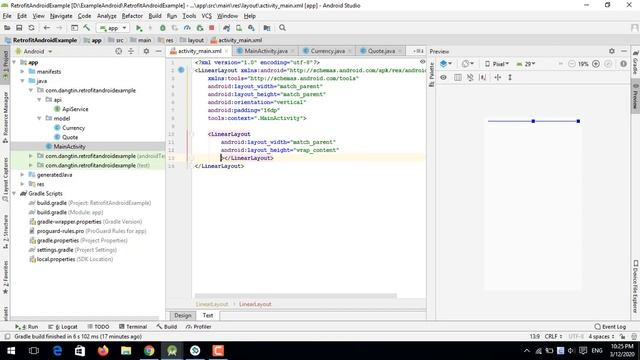The image size is (640, 360).
Task: Click the preview warnings info icon
Action: click(x=623, y=64)
